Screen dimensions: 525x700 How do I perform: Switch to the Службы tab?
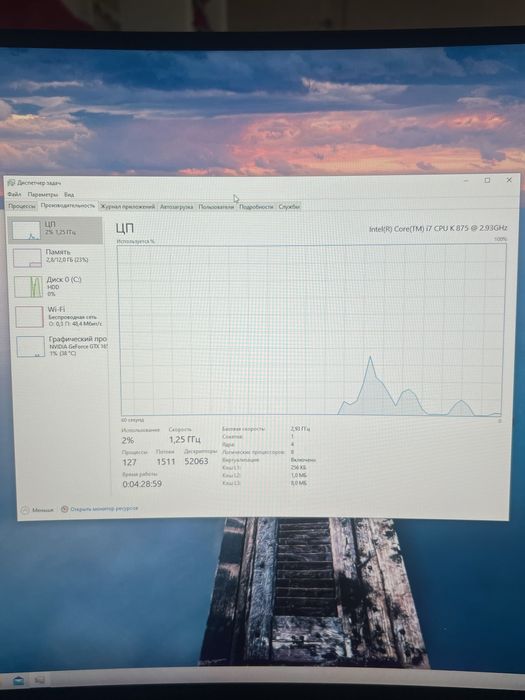pos(289,207)
